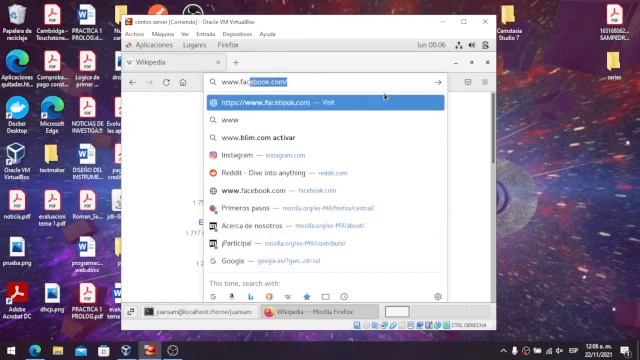Open Firefox app menu in top bar
640x360 pixels.
(x=228, y=45)
